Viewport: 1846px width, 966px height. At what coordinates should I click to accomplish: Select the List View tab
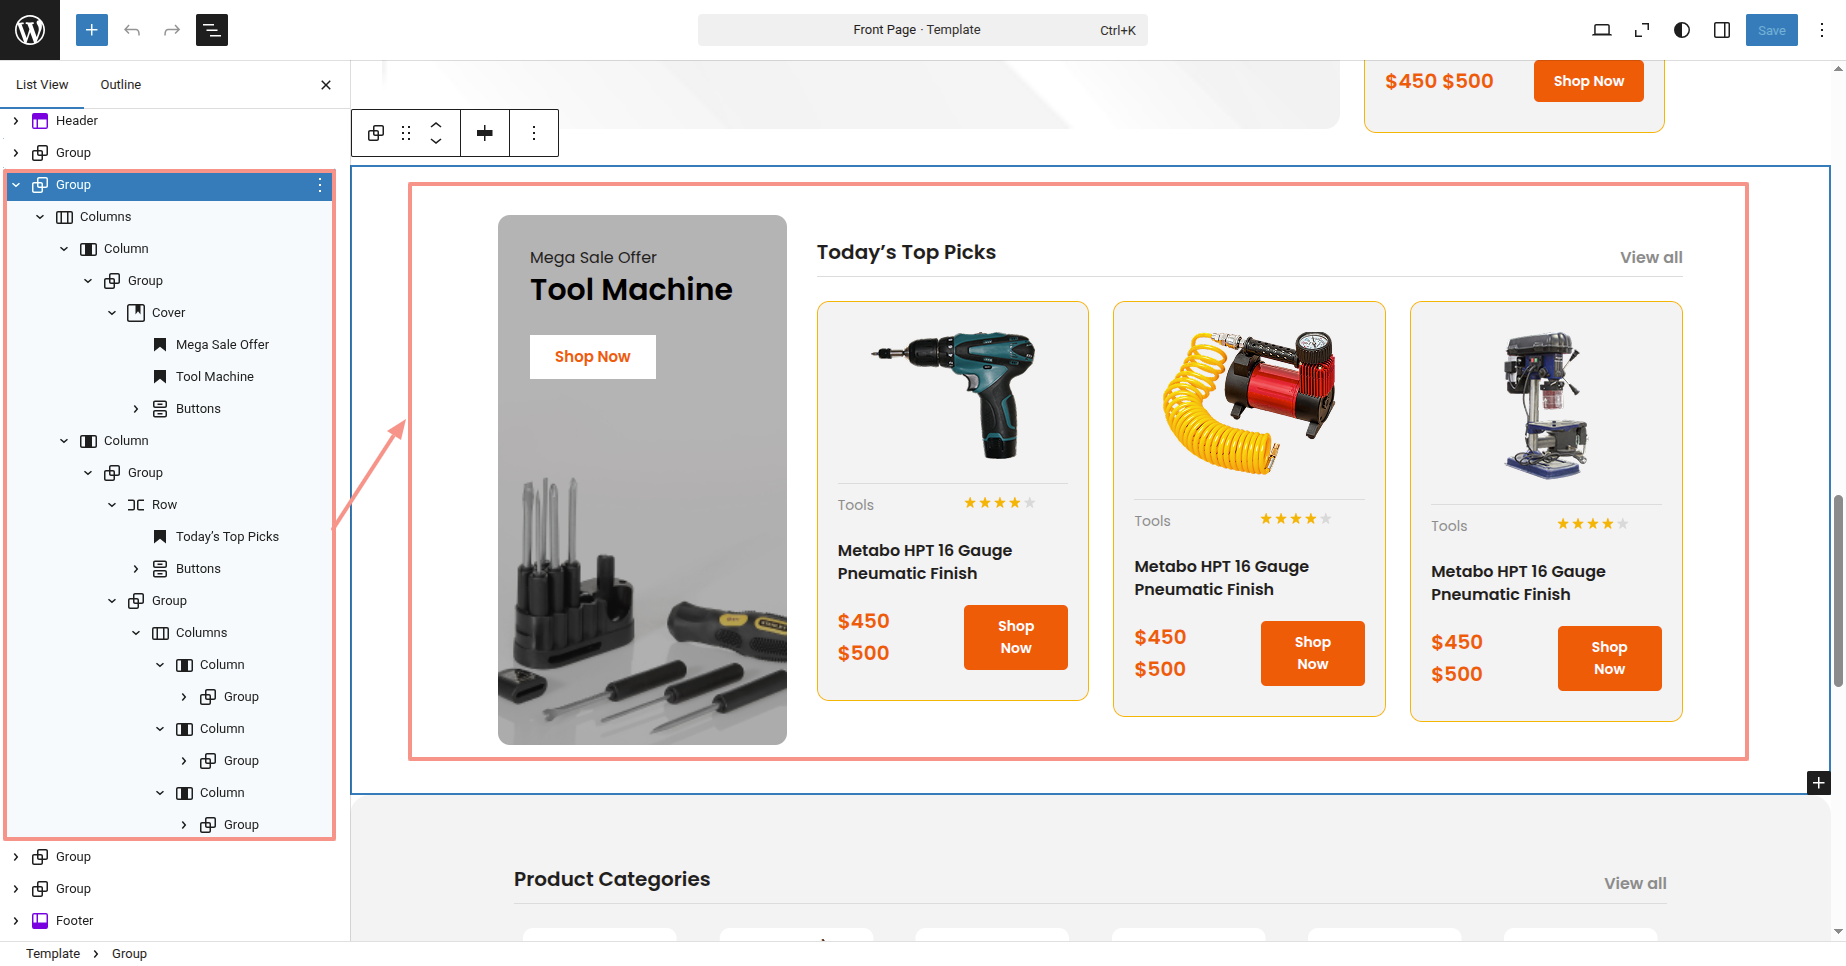[42, 85]
